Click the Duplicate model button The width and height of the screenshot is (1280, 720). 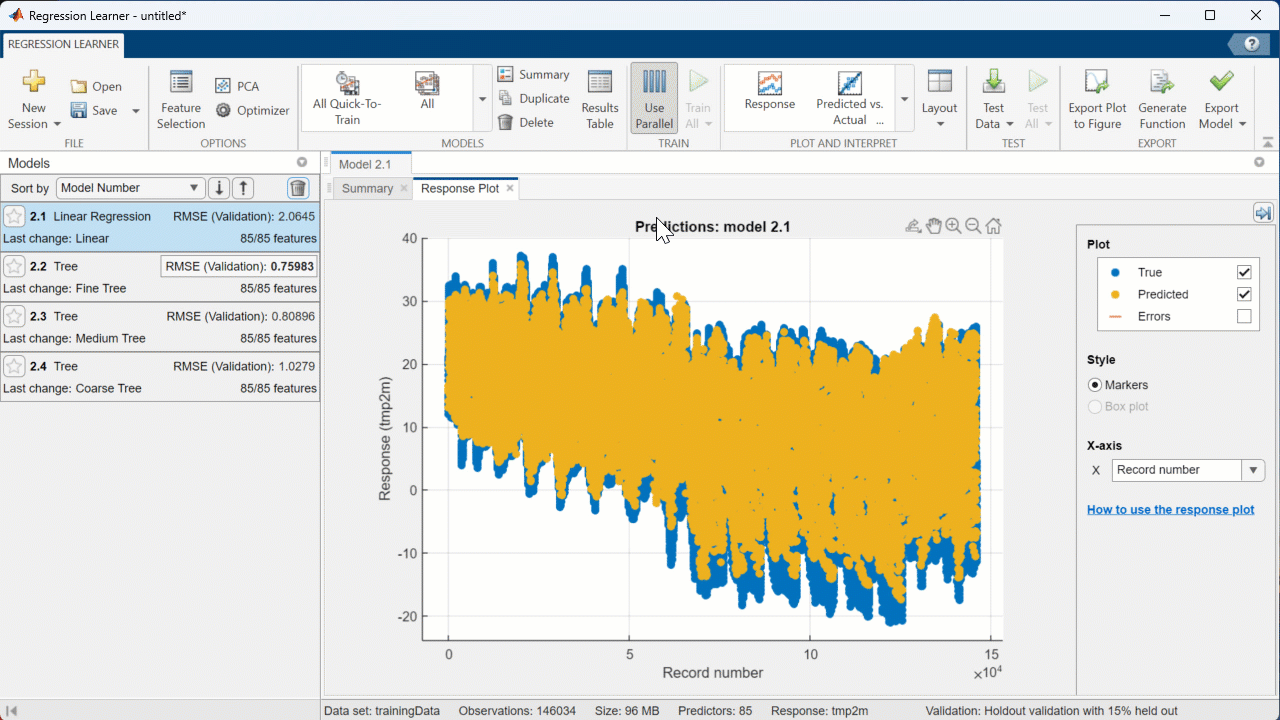534,98
